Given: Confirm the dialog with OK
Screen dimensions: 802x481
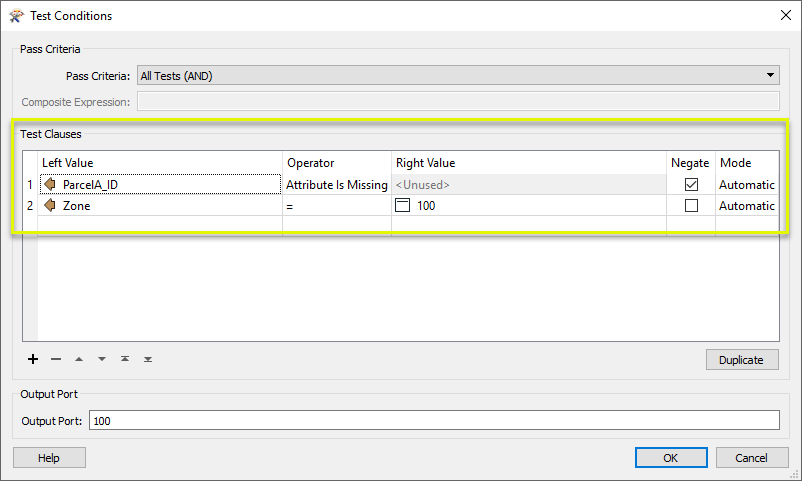Looking at the screenshot, I should click(x=671, y=457).
